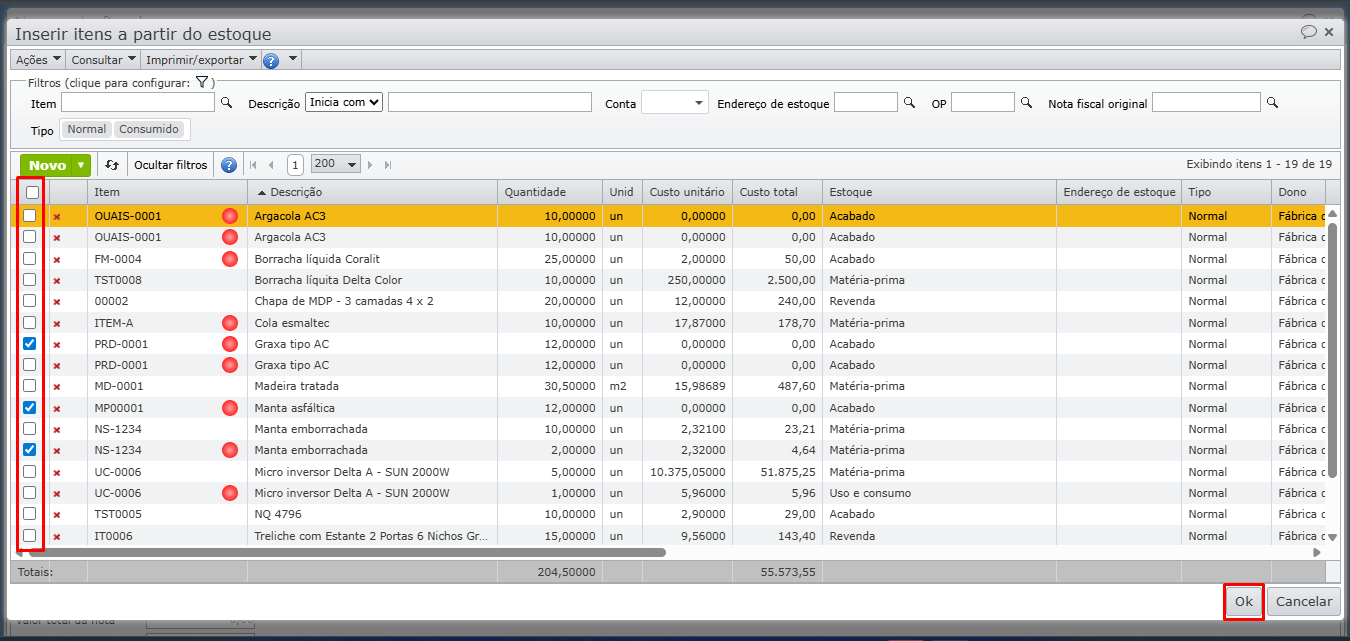
Task: Click the red delete X on FM-0004 row
Action: (x=56, y=259)
